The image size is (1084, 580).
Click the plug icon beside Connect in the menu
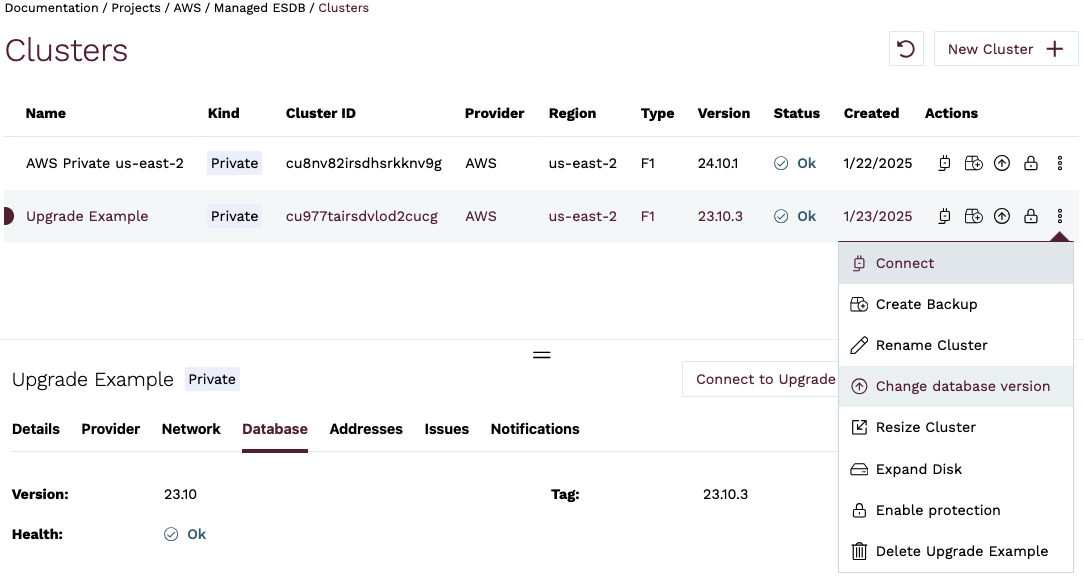tap(859, 262)
